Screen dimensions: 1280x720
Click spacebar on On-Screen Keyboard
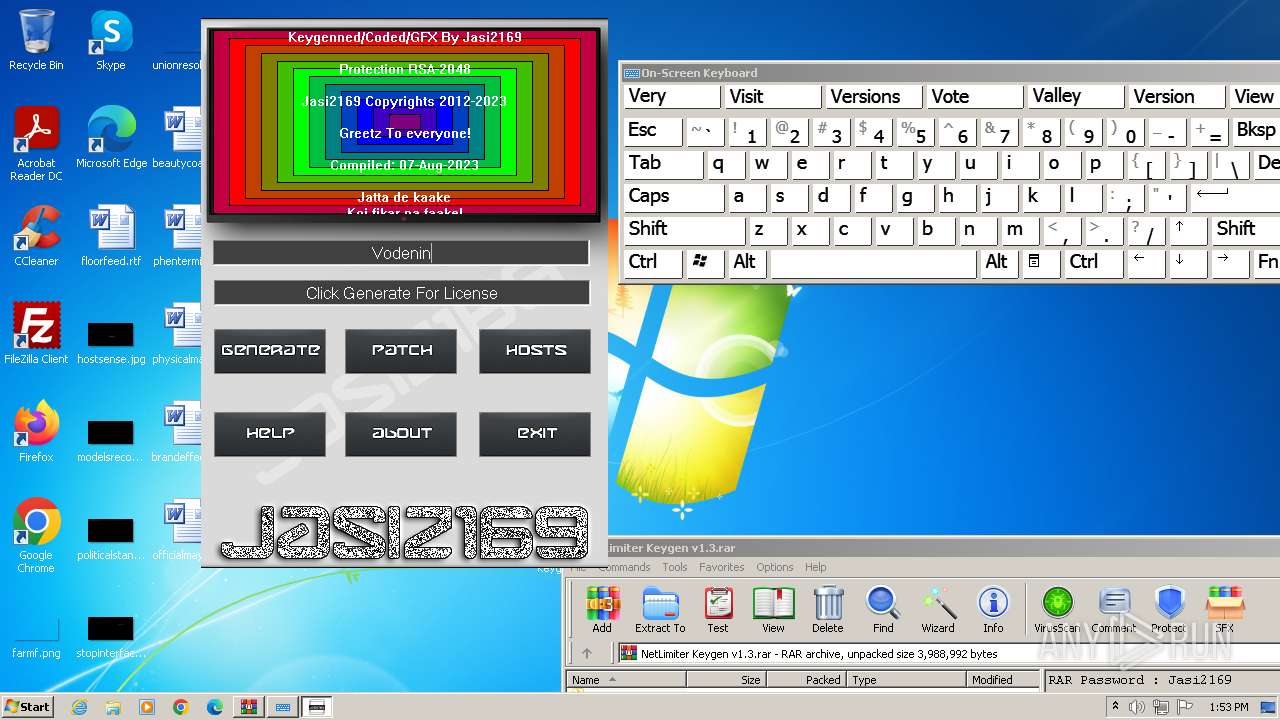pos(873,263)
